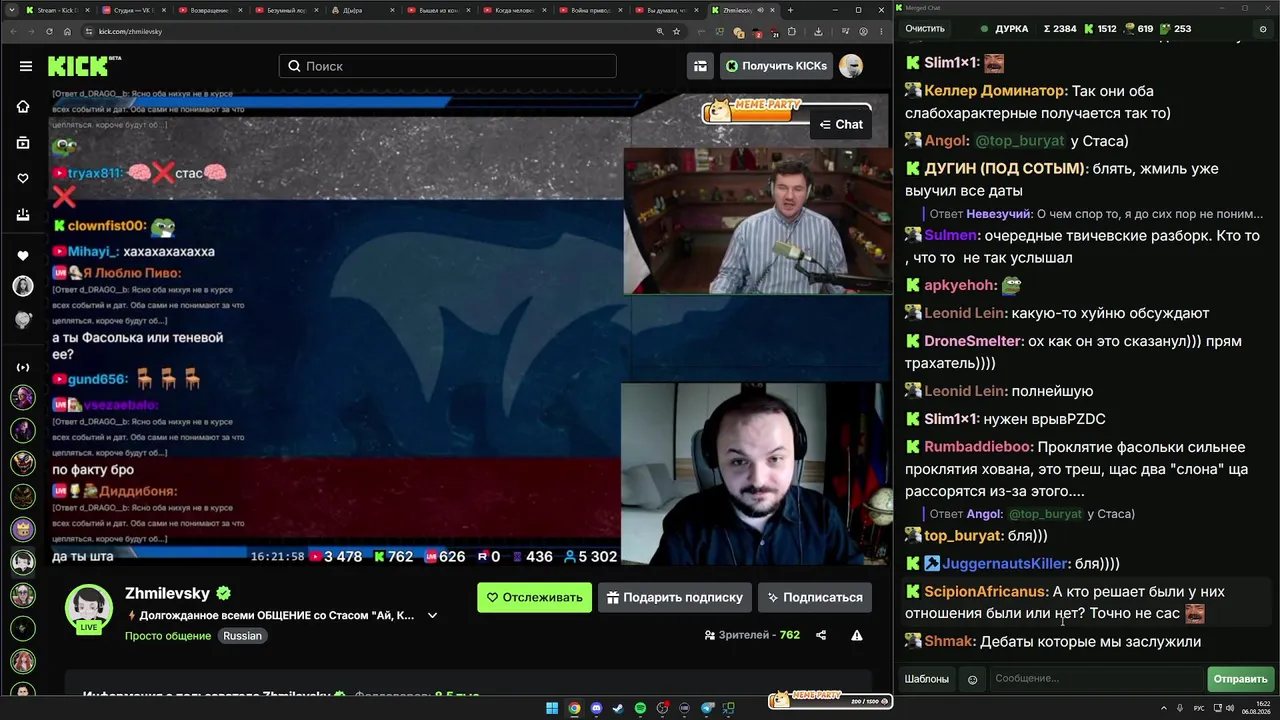Click the Сообщение chat input field

coord(1097,679)
